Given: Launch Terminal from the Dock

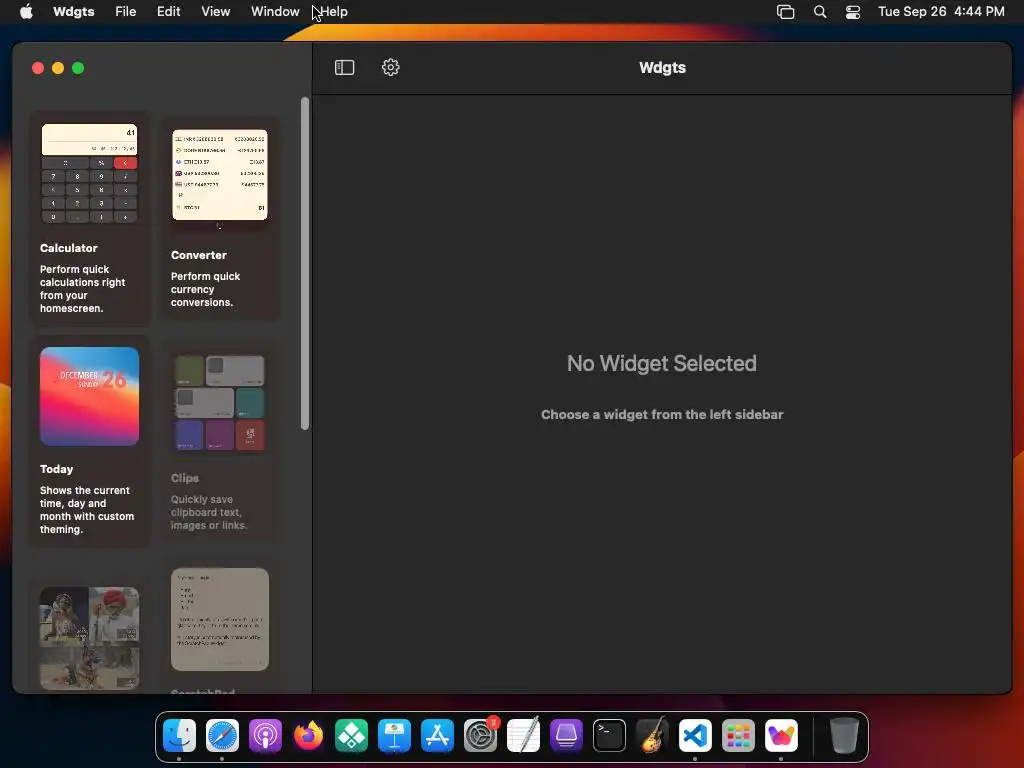Looking at the screenshot, I should pyautogui.click(x=609, y=735).
